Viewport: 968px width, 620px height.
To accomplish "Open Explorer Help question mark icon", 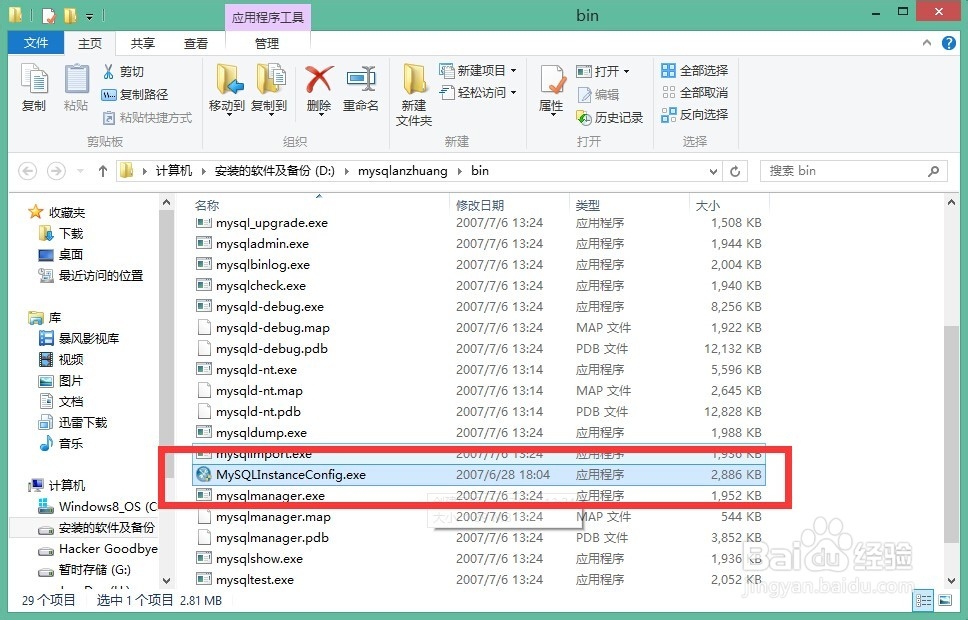I will 949,43.
